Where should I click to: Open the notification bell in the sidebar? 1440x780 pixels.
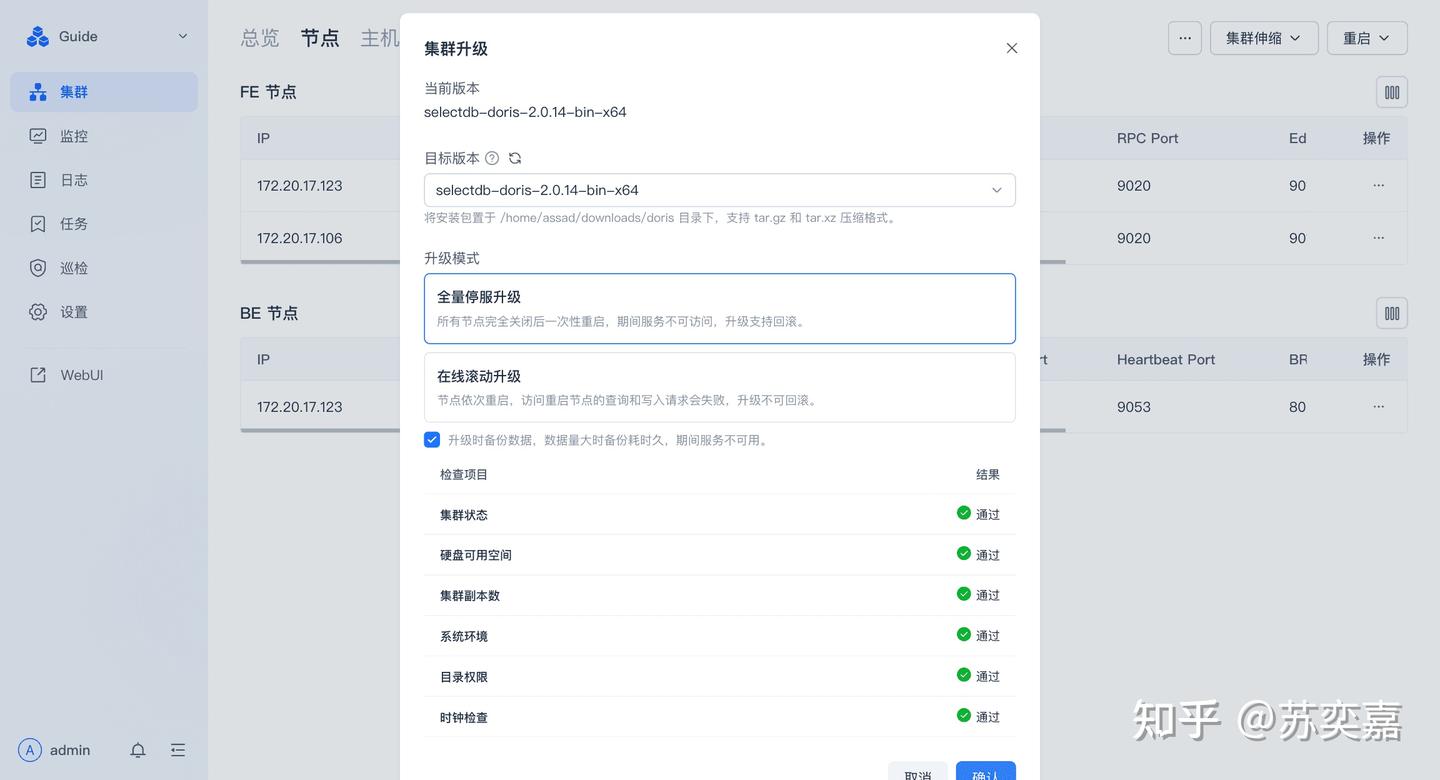[138, 750]
